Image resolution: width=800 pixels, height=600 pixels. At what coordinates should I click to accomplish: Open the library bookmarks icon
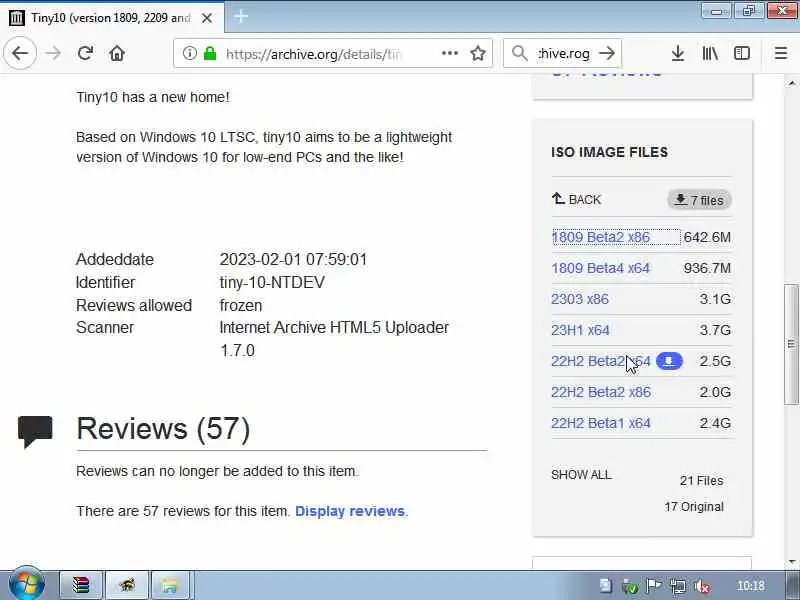tap(710, 53)
